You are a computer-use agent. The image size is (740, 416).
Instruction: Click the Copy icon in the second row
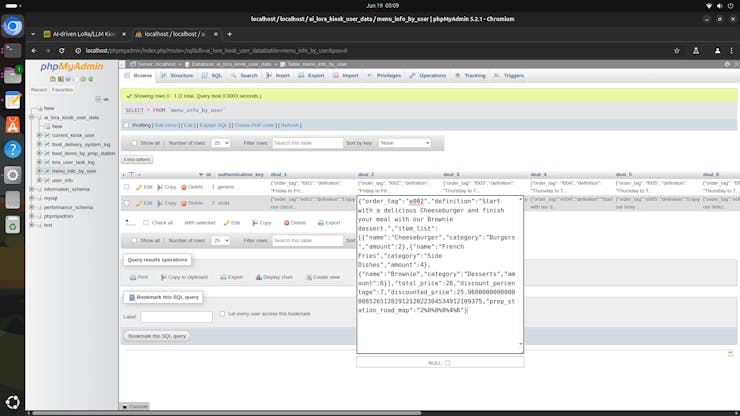tap(161, 203)
